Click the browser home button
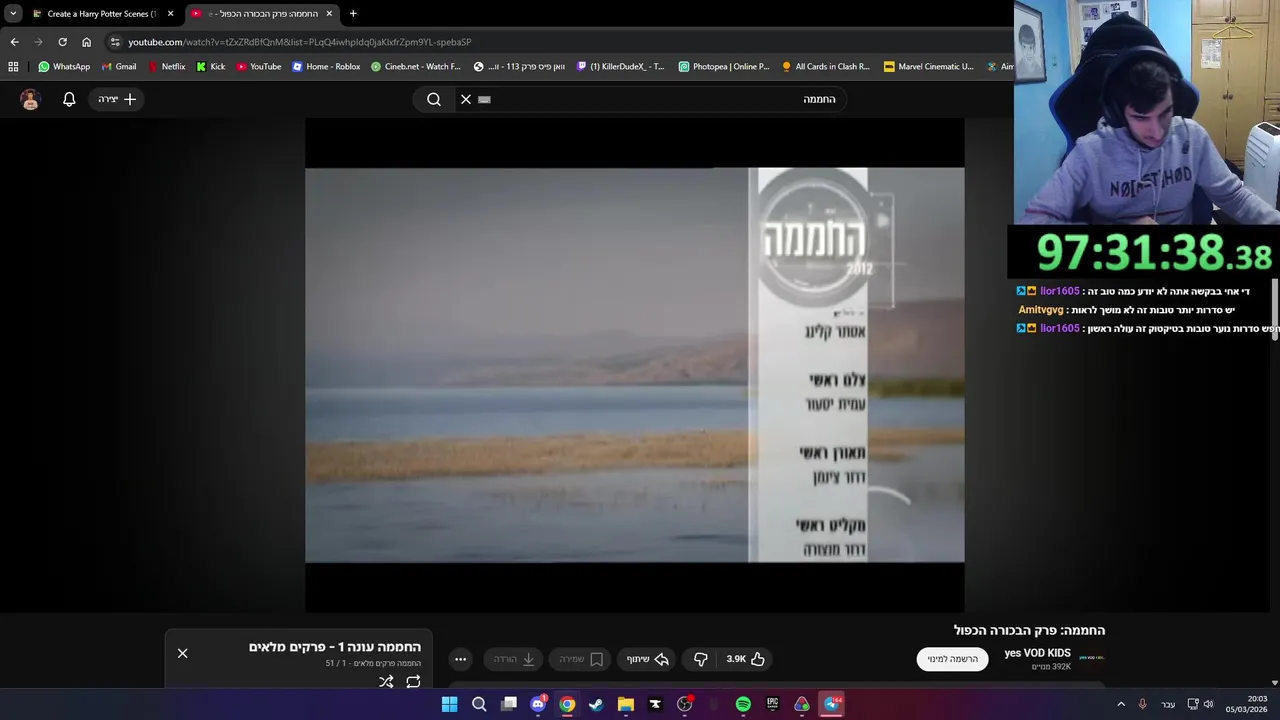This screenshot has height=720, width=1280. tap(86, 42)
